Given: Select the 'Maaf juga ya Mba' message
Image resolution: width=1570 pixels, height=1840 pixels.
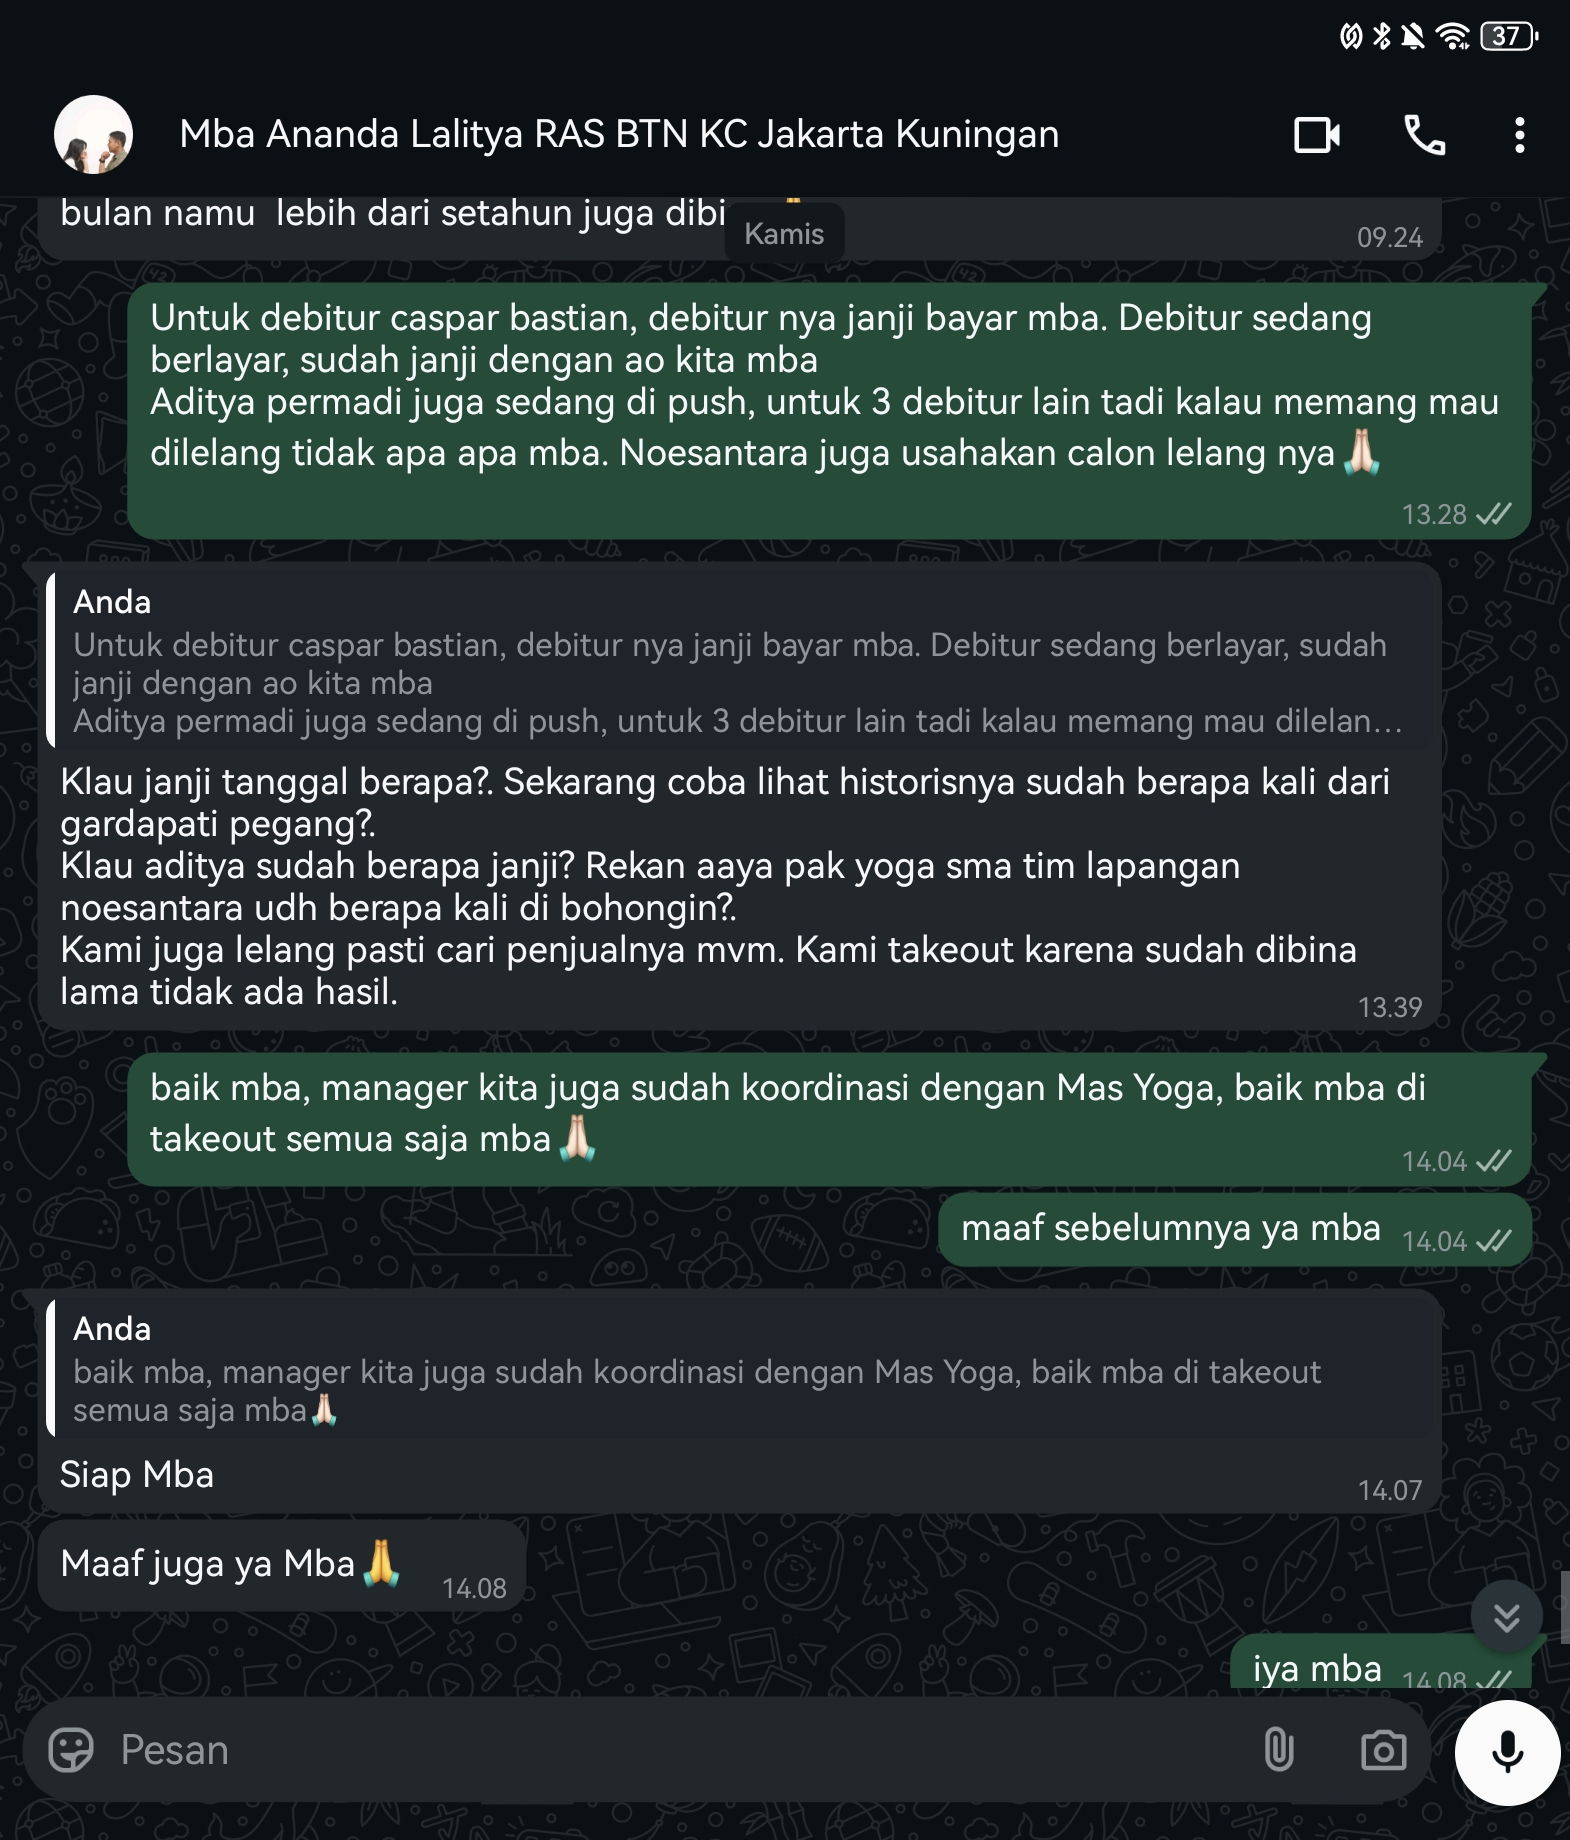Looking at the screenshot, I should point(282,1566).
